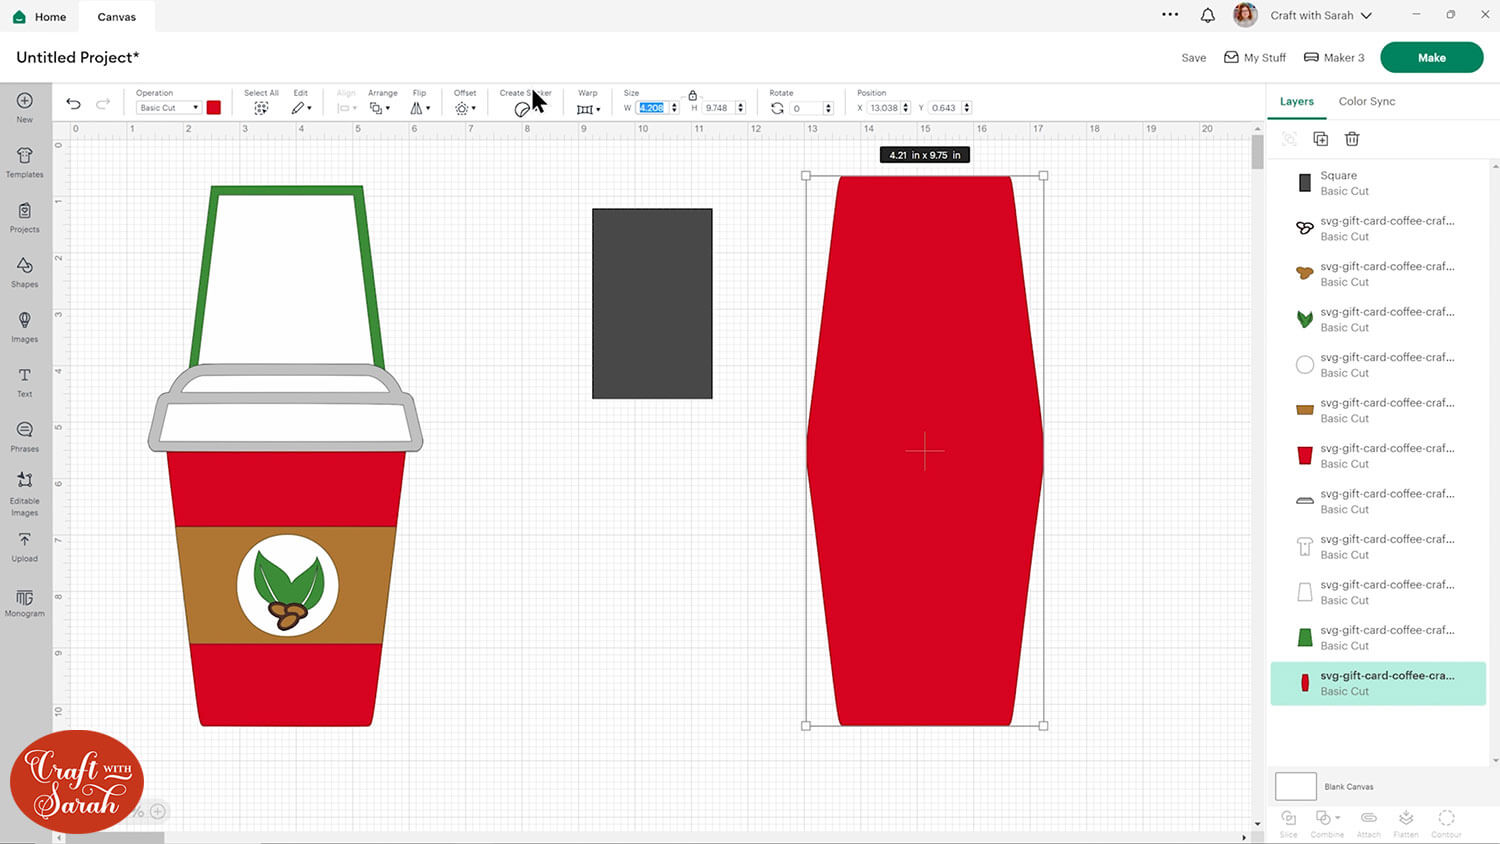Viewport: 1500px width, 844px height.
Task: Expand the Operation Basic Cut dropdown
Action: 168,108
